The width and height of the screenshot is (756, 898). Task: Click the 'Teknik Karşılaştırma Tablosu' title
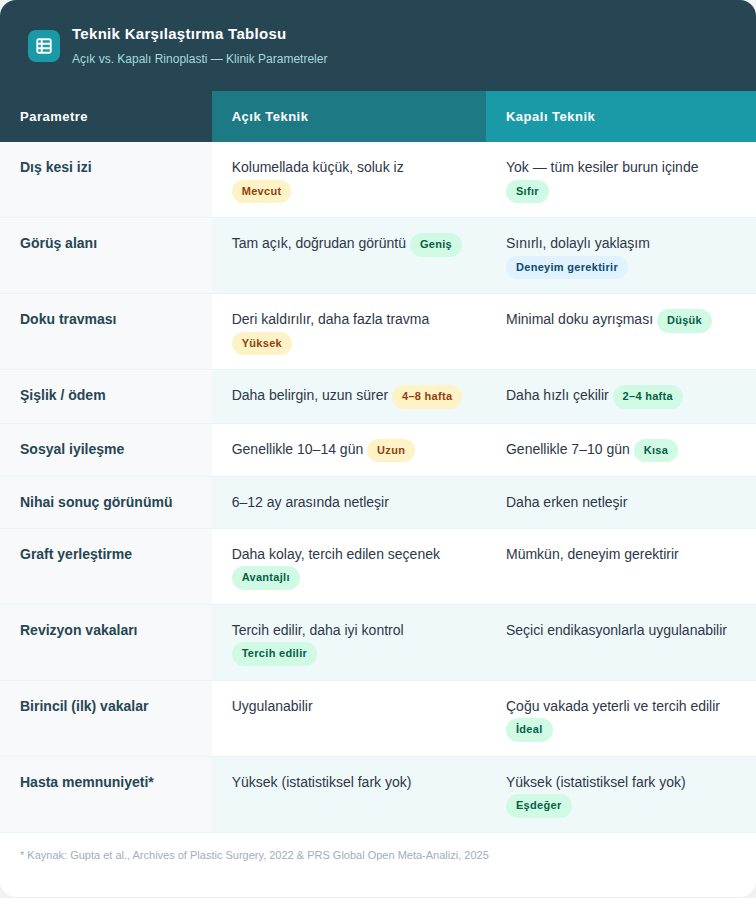[x=179, y=34]
